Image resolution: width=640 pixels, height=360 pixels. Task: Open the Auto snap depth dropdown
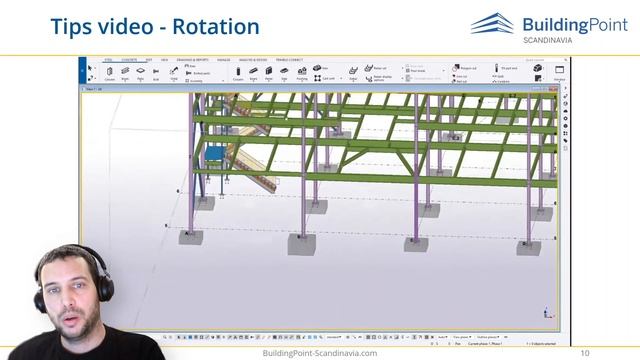click(x=442, y=337)
